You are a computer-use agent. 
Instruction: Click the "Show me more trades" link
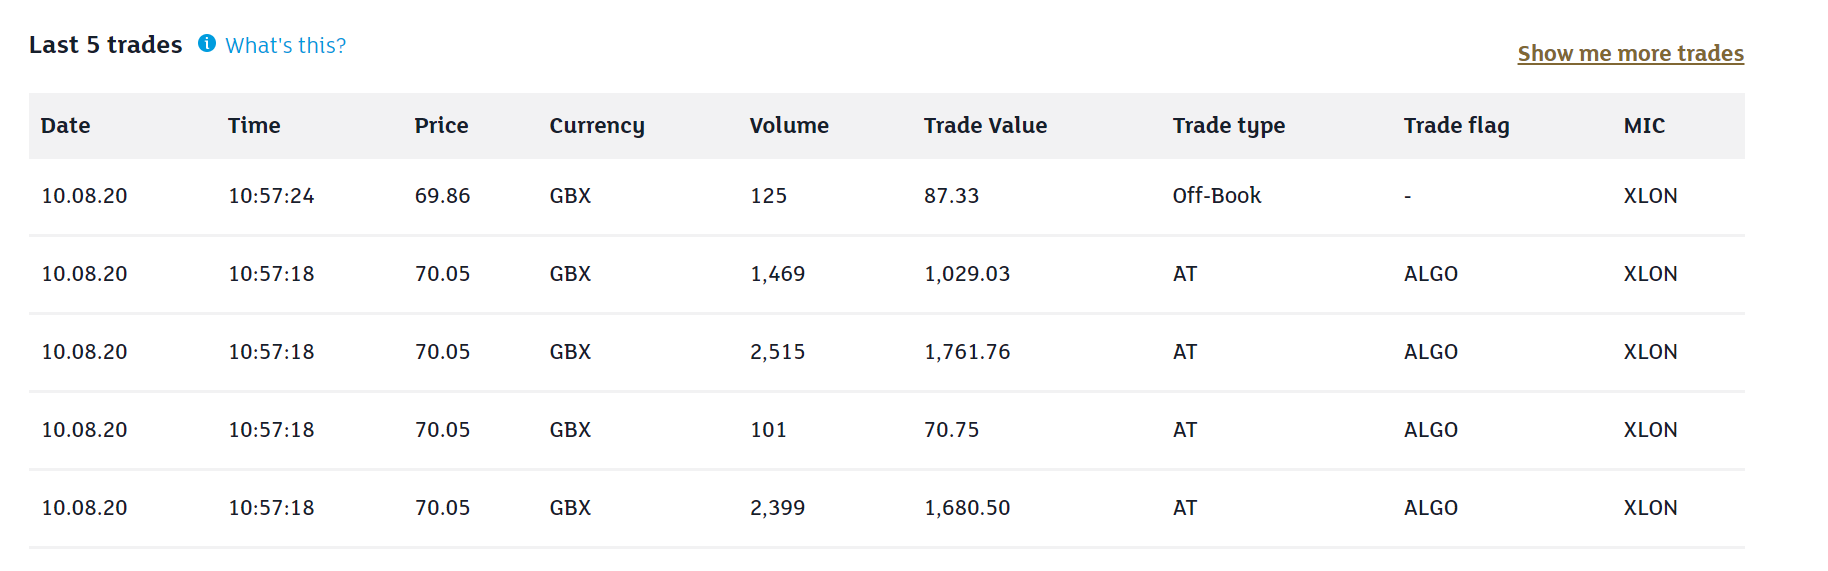[1630, 54]
